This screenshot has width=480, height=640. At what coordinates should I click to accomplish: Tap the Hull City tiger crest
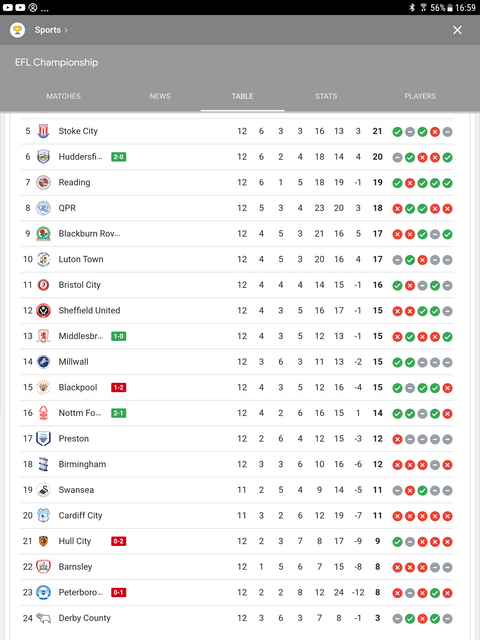tap(43, 541)
